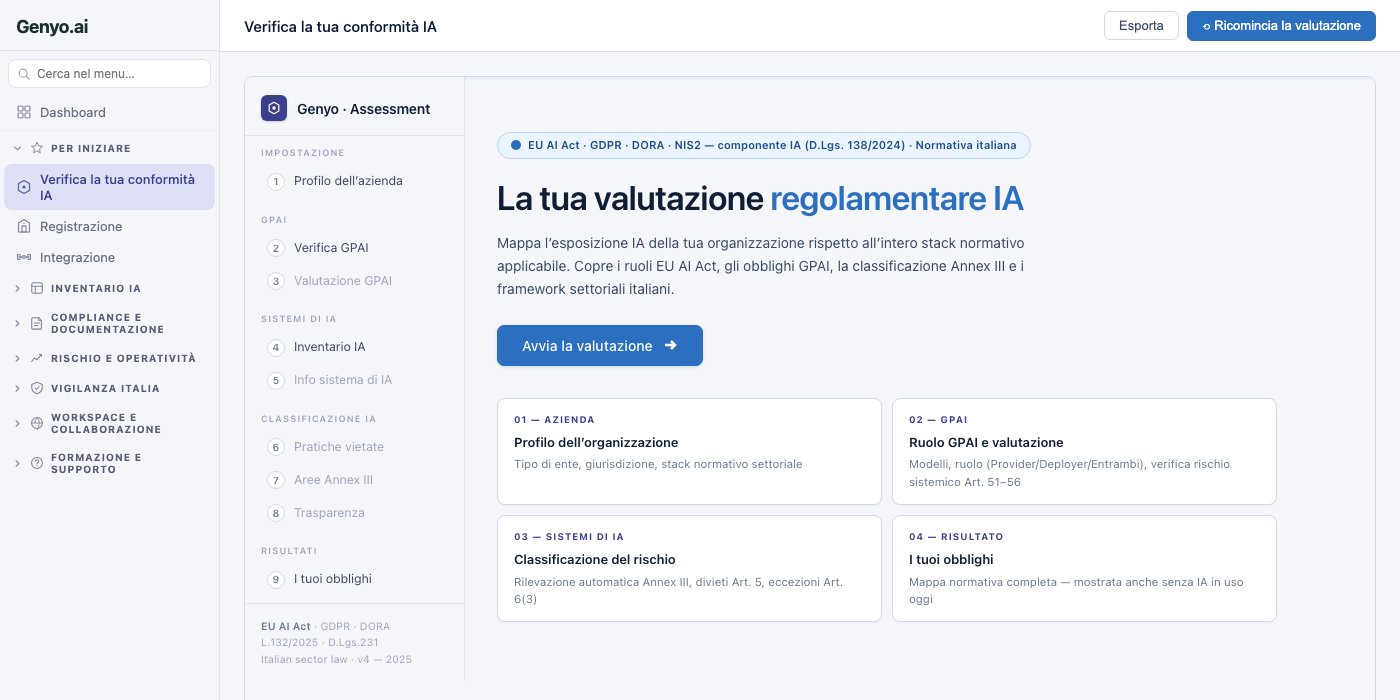Click the EU AI Act GDPR DORA regulation pill
Viewport: 1400px width, 700px height.
pos(764,145)
